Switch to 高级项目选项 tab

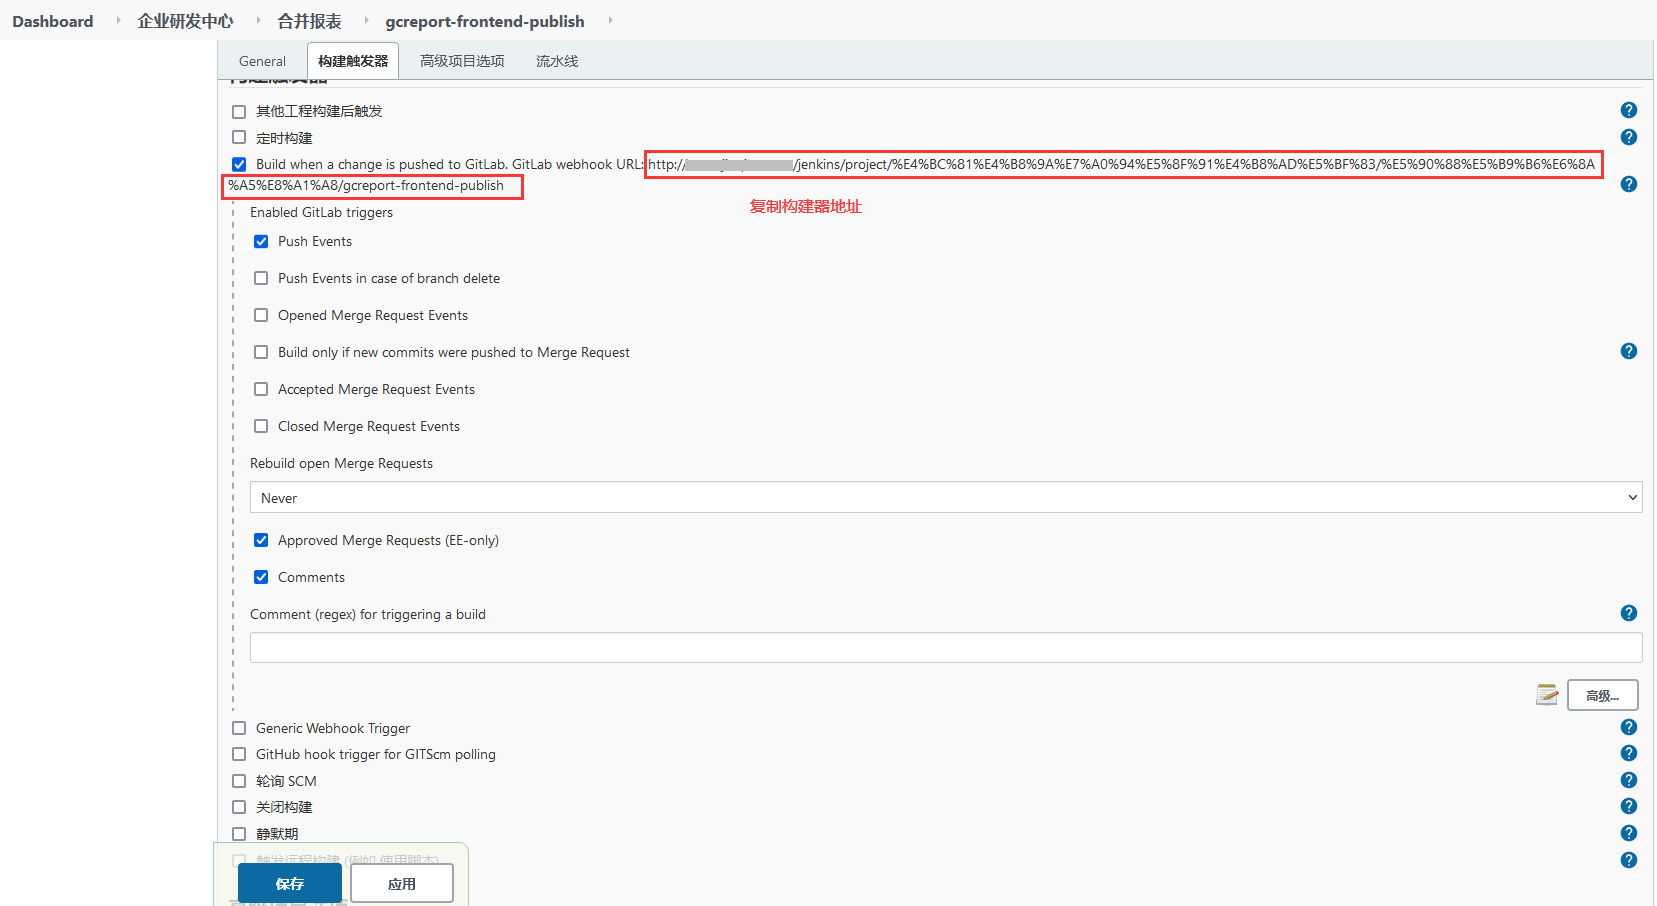[x=462, y=61]
